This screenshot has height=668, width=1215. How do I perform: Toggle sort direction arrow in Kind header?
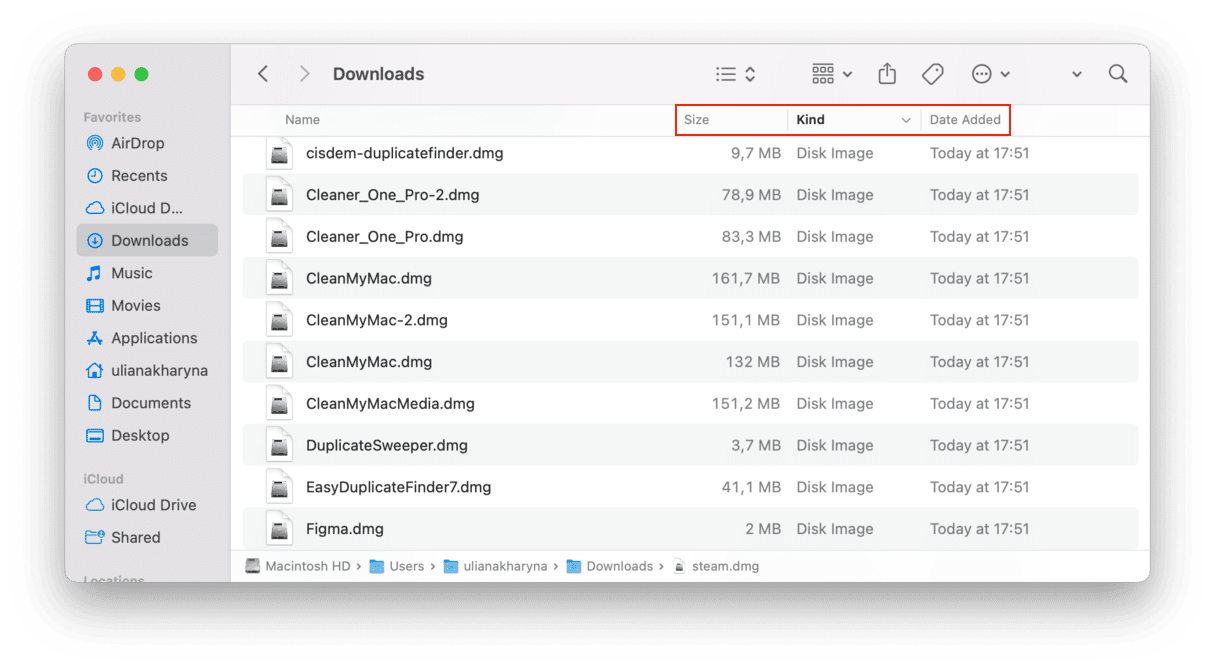(906, 120)
